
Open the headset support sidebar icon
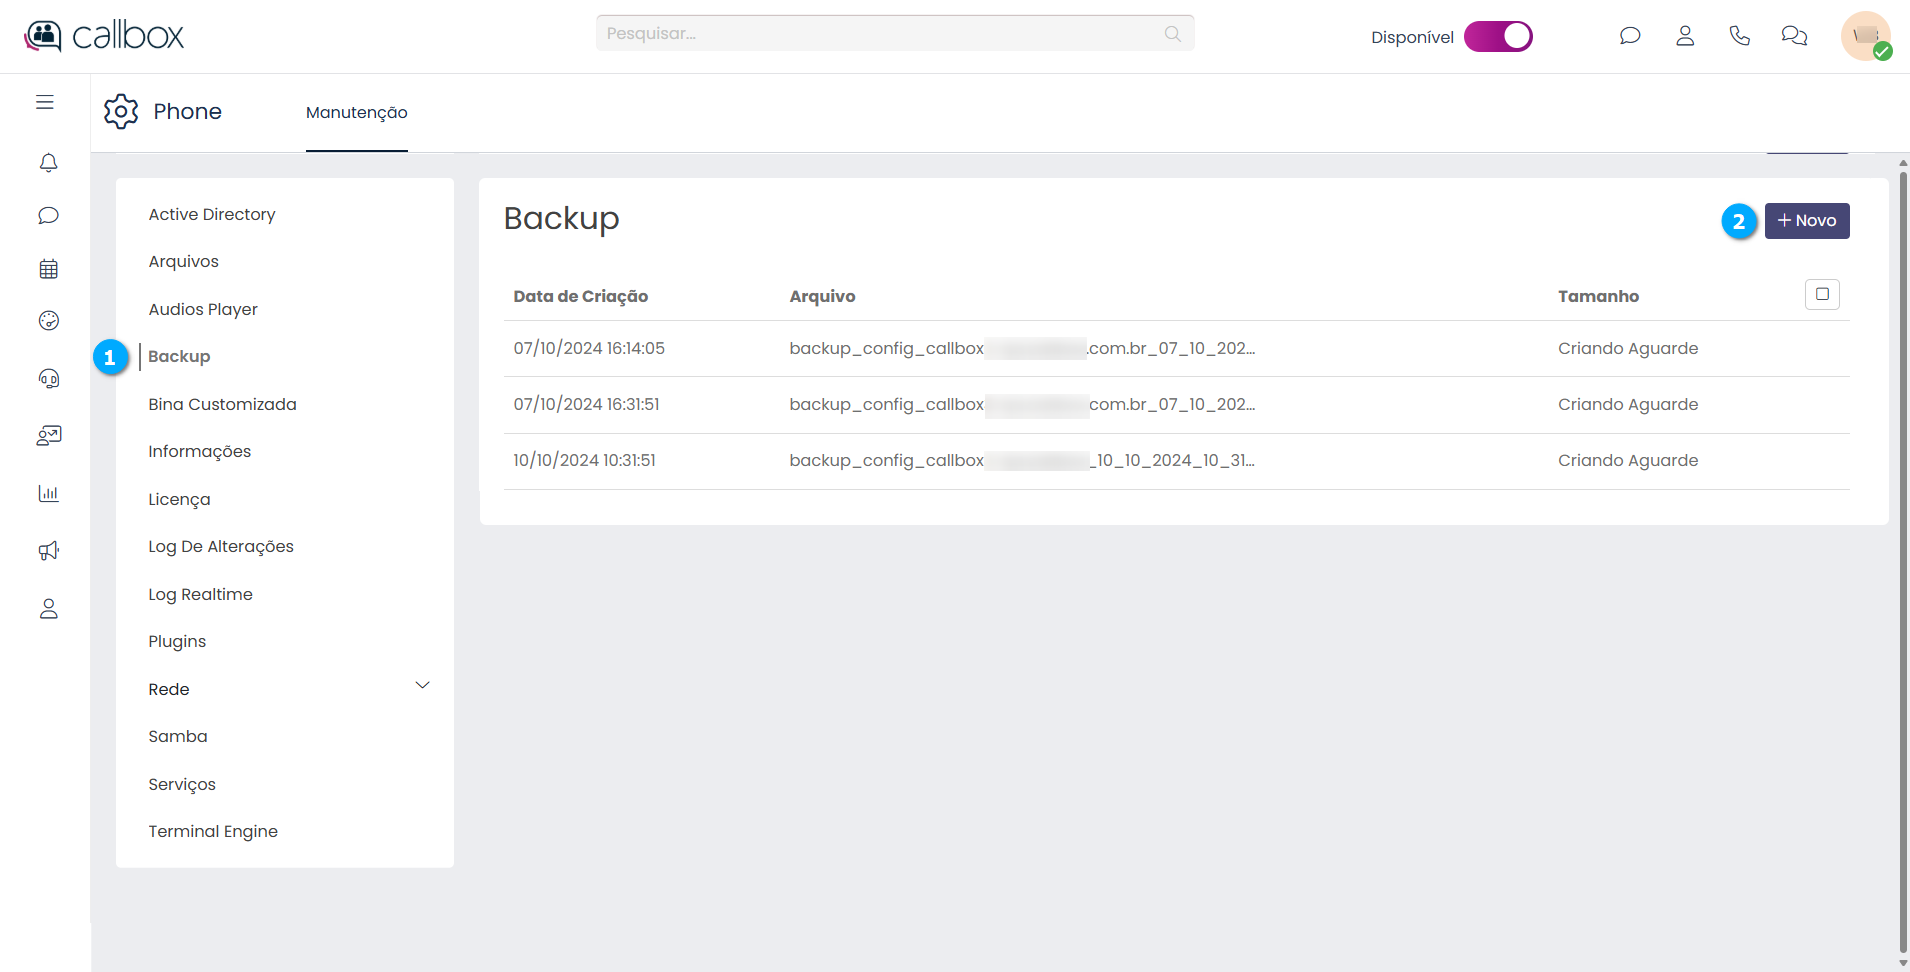pyautogui.click(x=48, y=378)
